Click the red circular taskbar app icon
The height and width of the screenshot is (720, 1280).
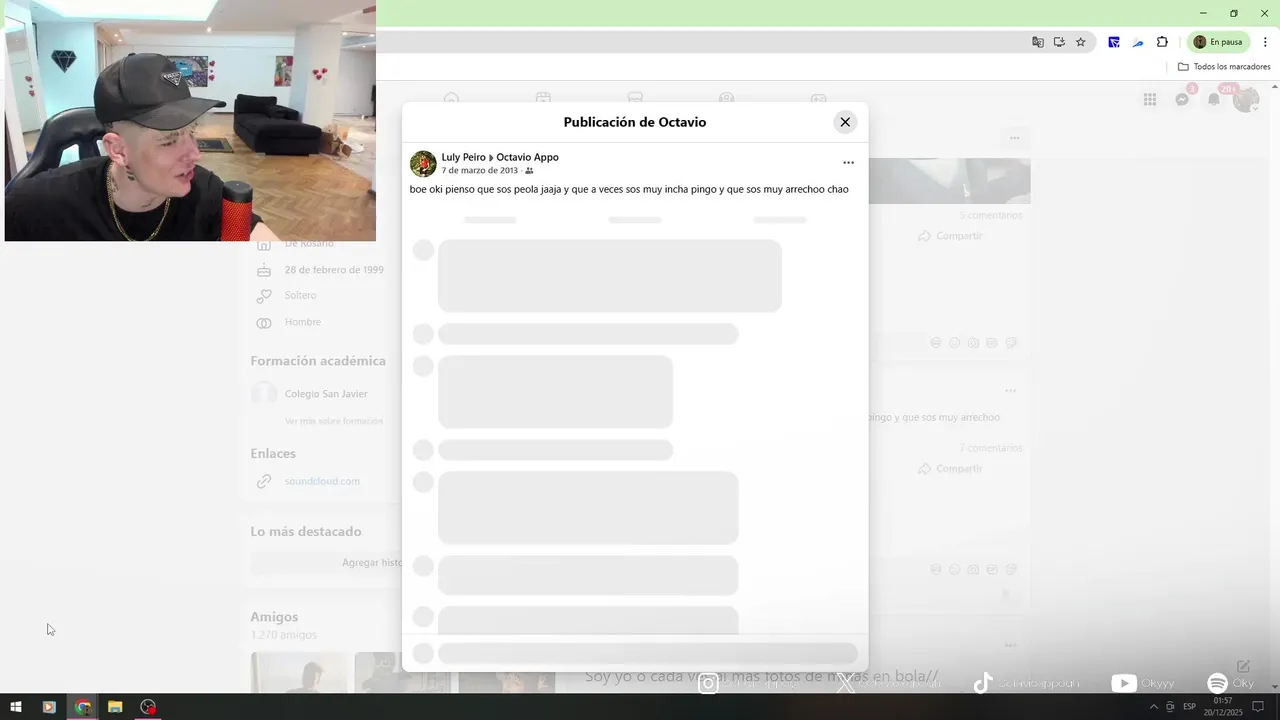coord(148,707)
